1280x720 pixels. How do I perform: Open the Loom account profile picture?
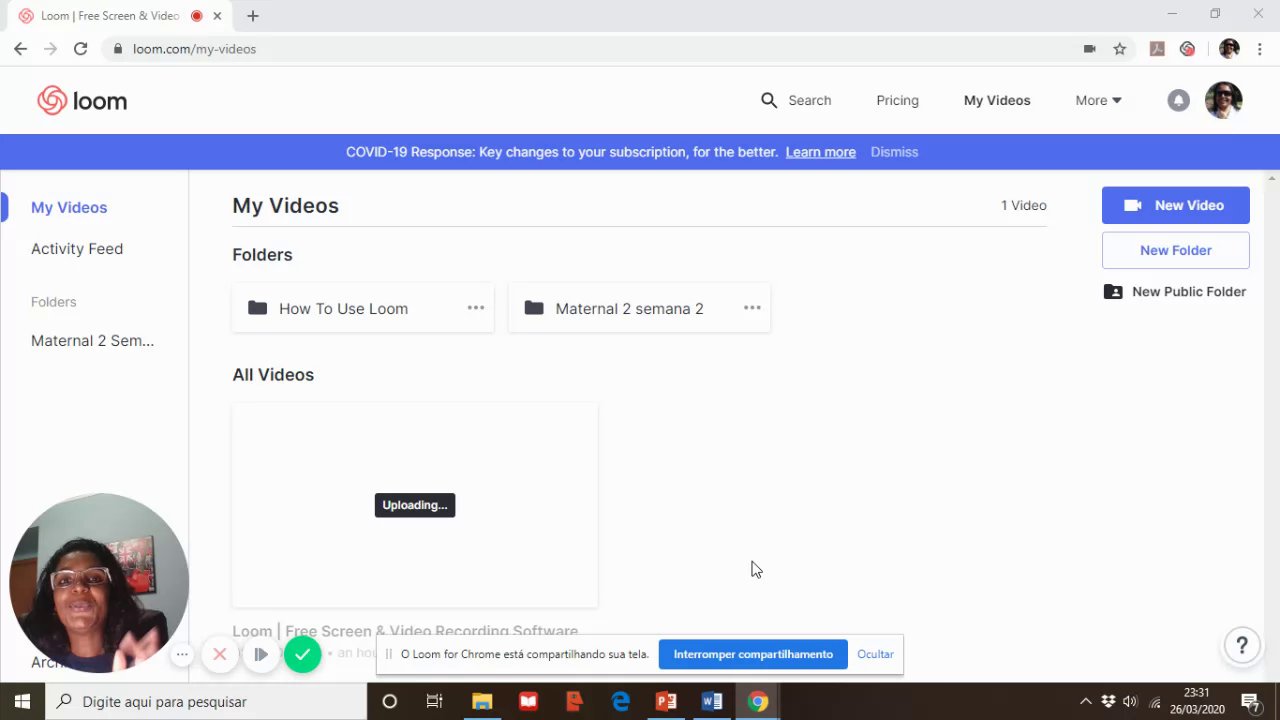point(1223,100)
